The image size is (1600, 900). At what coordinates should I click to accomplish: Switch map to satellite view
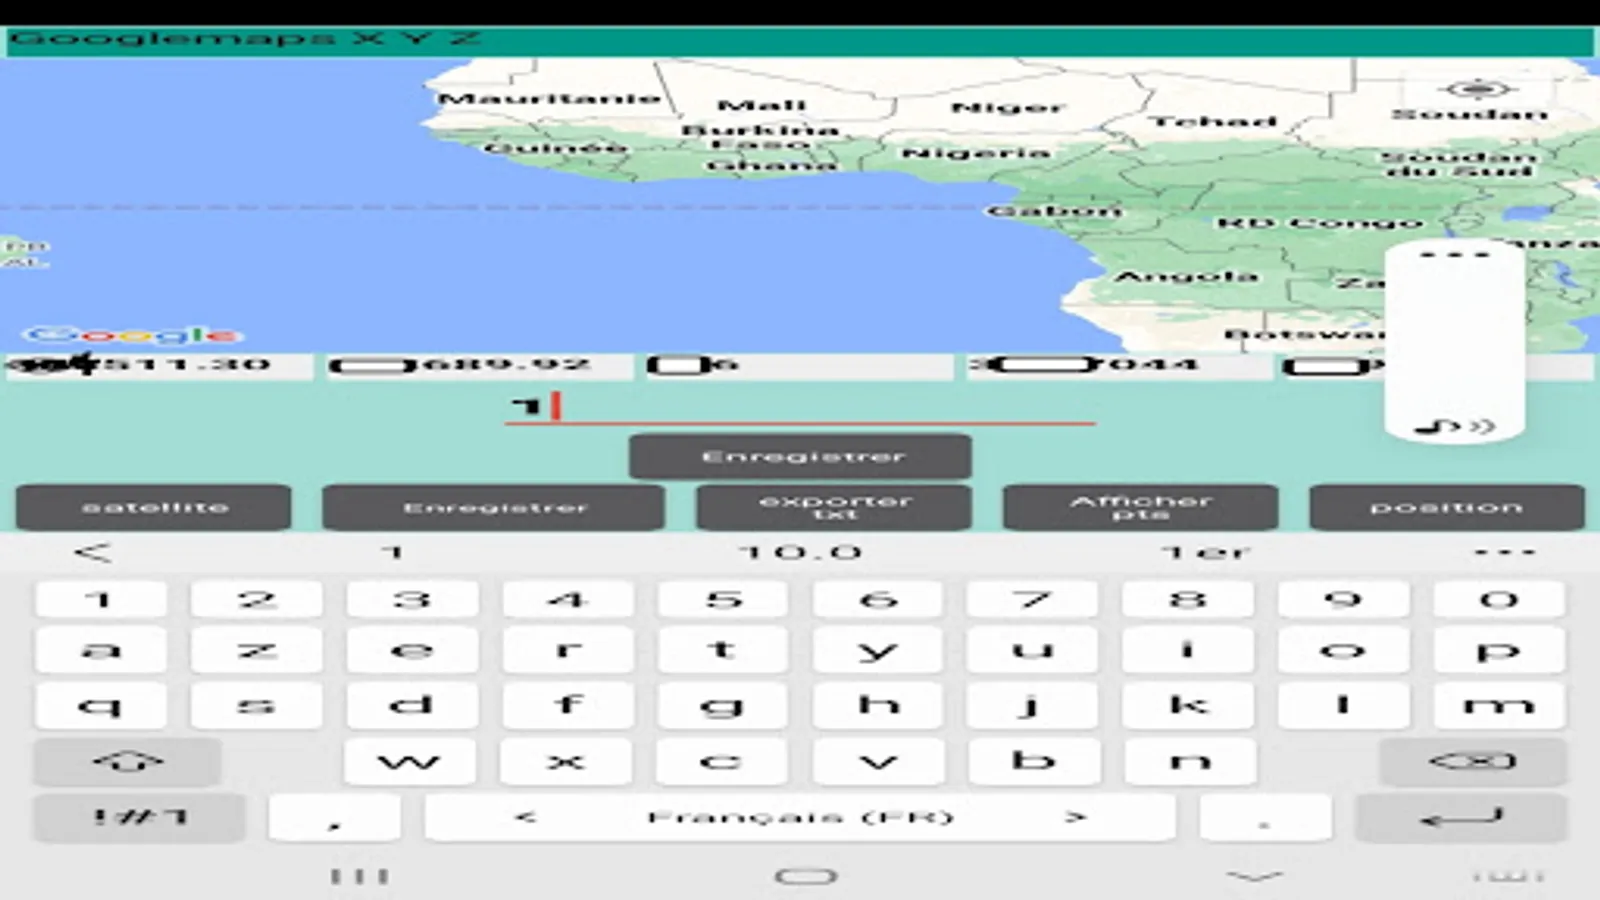[154, 508]
